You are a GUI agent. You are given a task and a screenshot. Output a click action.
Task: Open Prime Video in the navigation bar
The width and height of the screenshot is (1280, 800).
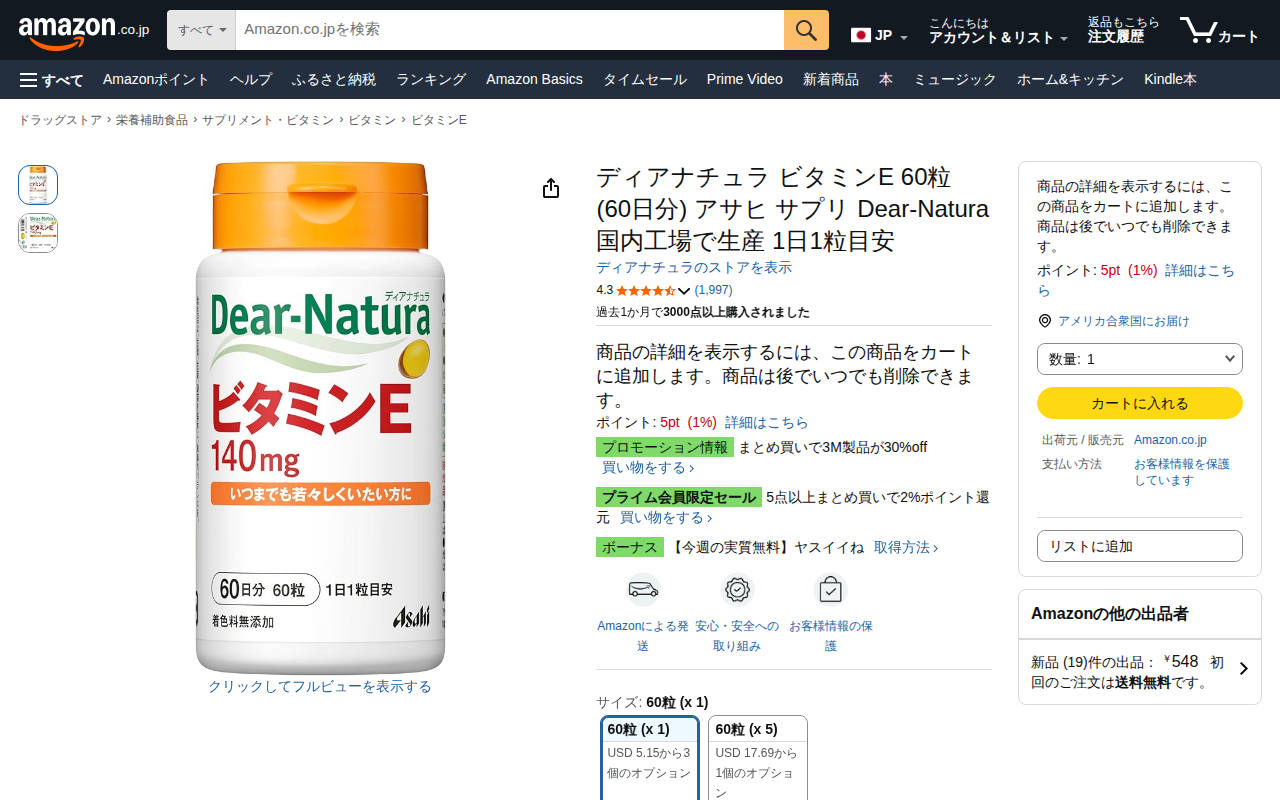click(x=745, y=80)
